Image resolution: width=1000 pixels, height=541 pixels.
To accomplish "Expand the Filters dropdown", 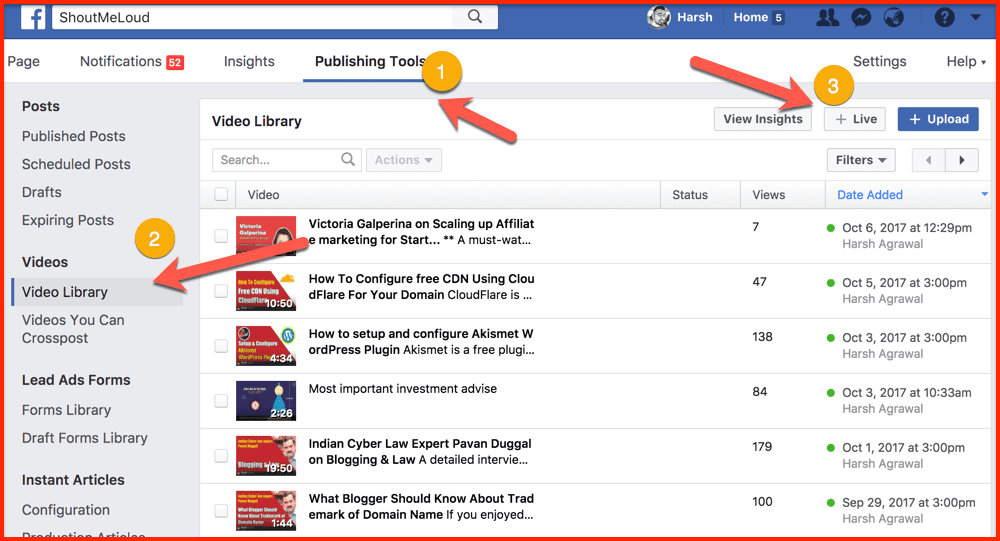I will [861, 160].
